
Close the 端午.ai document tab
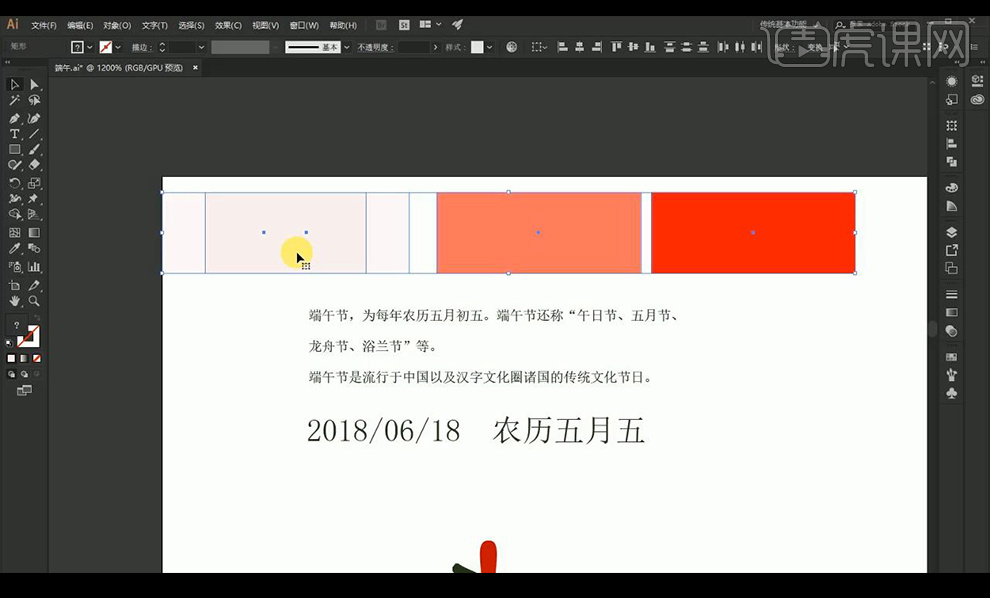(x=195, y=67)
